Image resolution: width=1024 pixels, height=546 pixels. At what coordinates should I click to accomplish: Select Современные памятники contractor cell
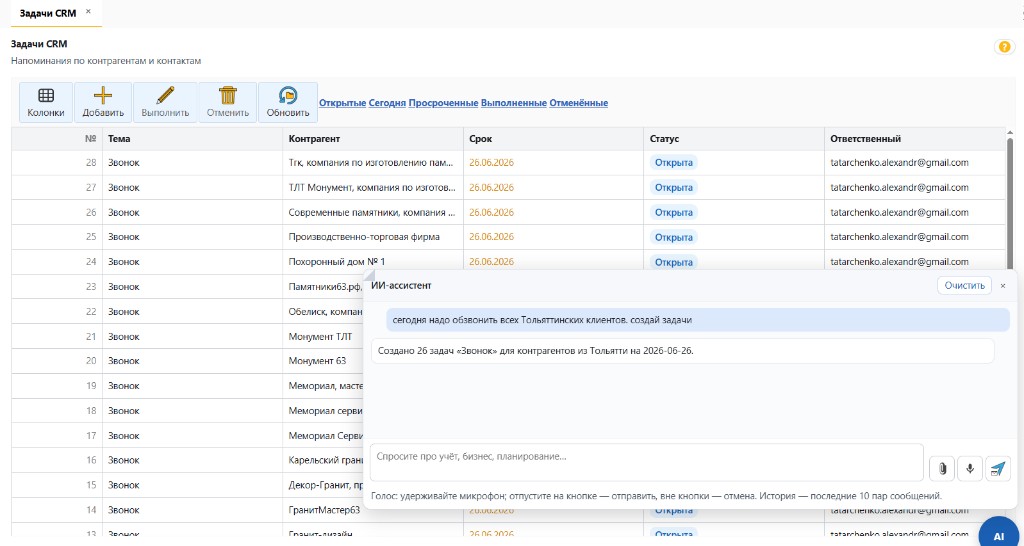372,212
